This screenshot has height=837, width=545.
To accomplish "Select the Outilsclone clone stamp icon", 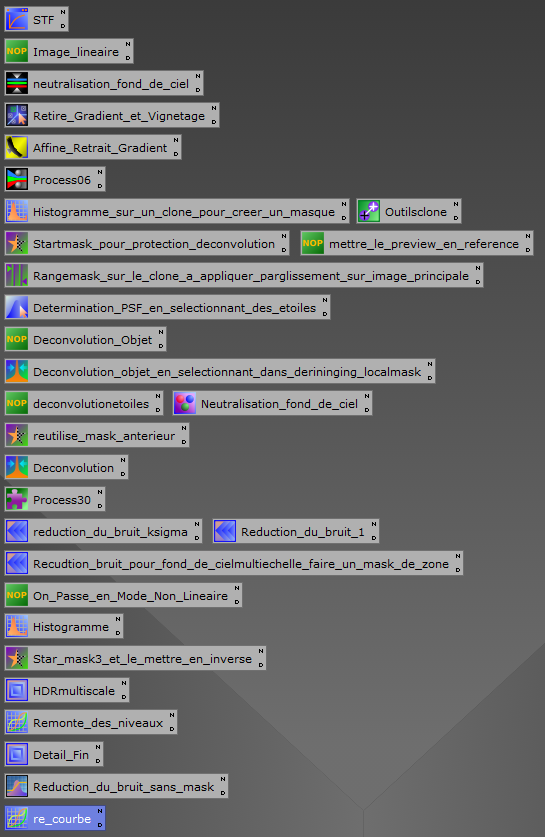I will (x=368, y=212).
